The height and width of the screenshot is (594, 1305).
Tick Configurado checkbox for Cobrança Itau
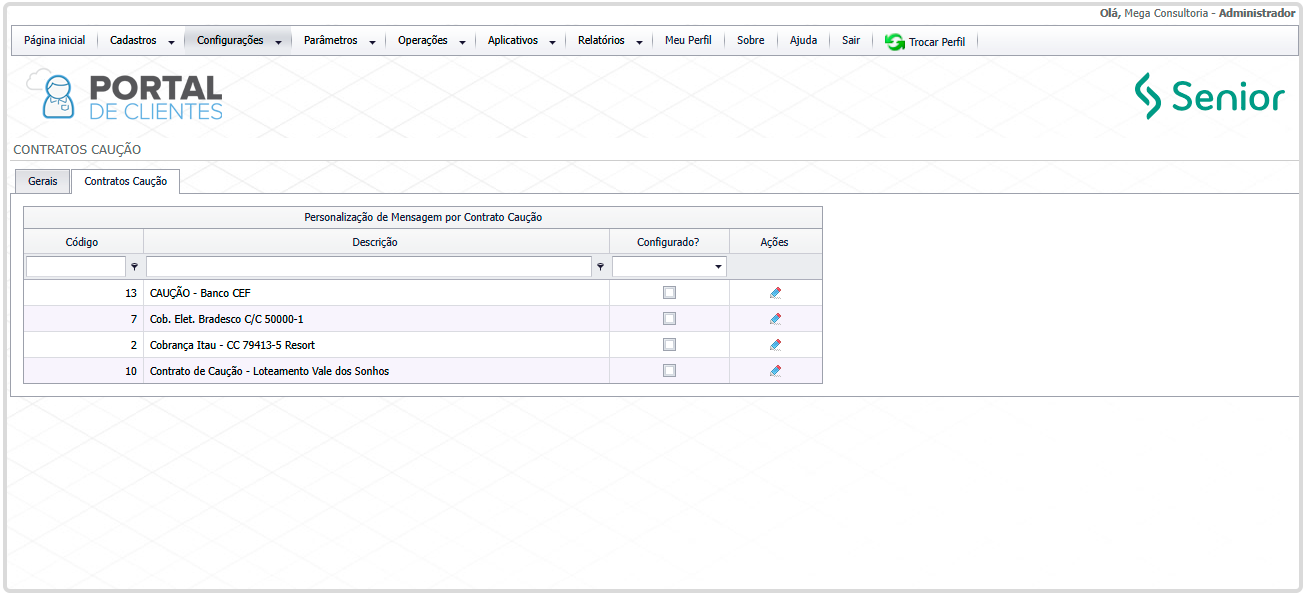point(669,345)
